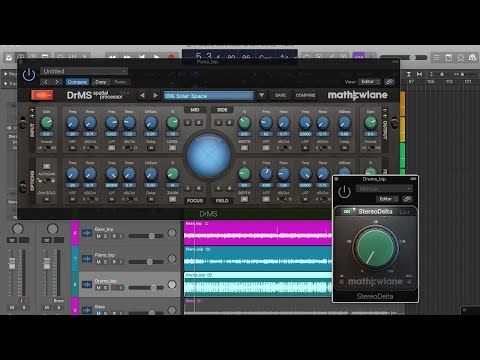Click the OUTPUT Gain green knob
The width and height of the screenshot is (480, 360).
point(370,123)
